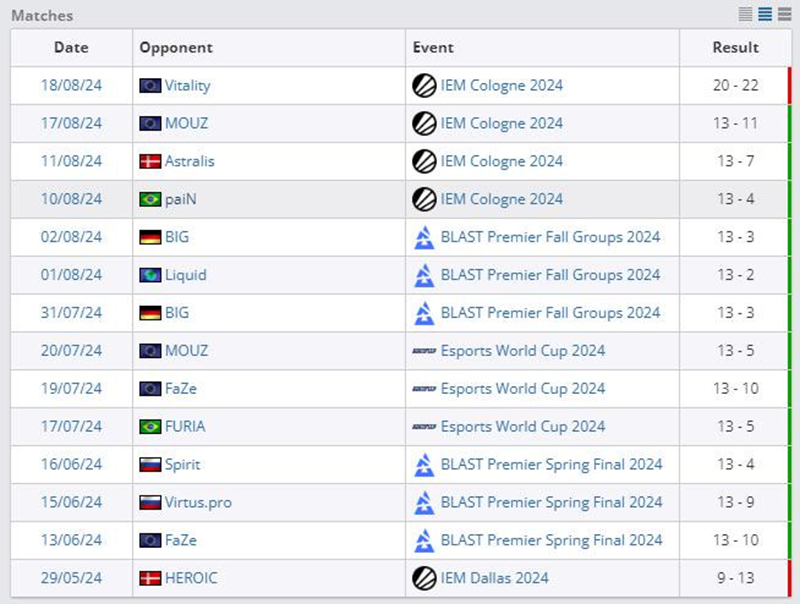Open the BLAST Premier Spring Final 2024 link for Spirit
The width and height of the screenshot is (800, 604).
551,465
